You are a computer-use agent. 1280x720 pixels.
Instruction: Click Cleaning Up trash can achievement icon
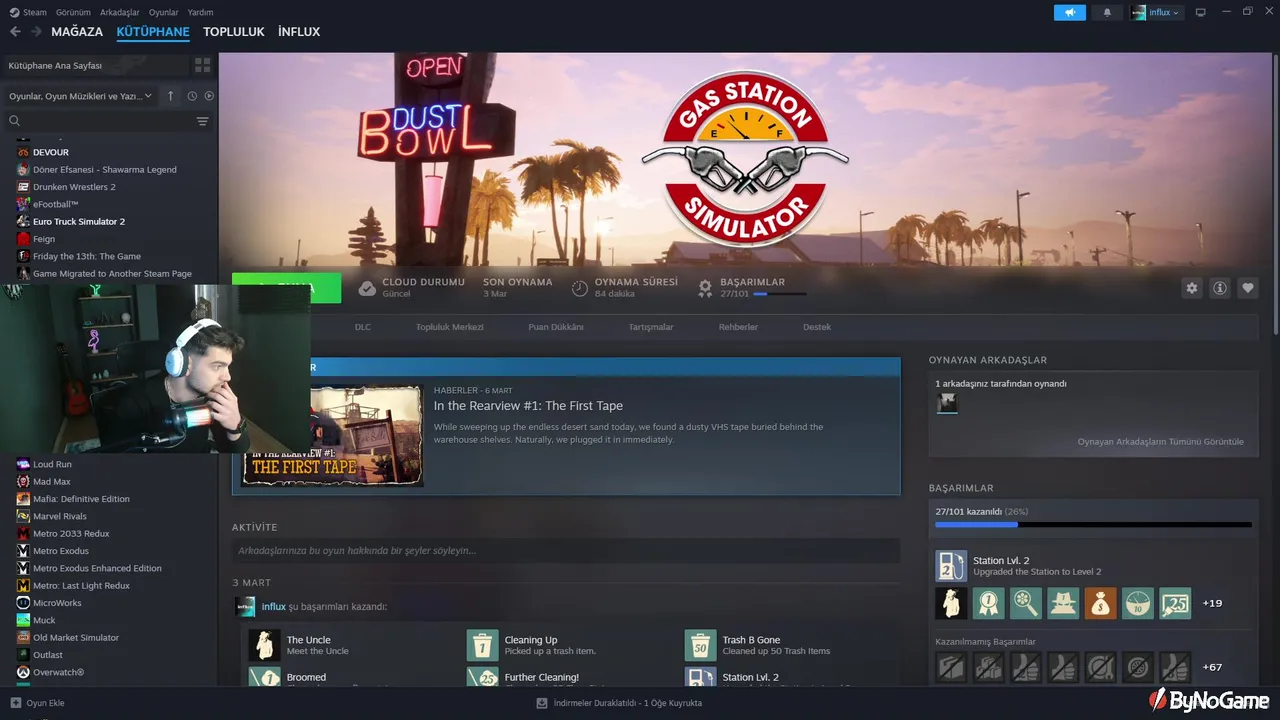click(483, 645)
